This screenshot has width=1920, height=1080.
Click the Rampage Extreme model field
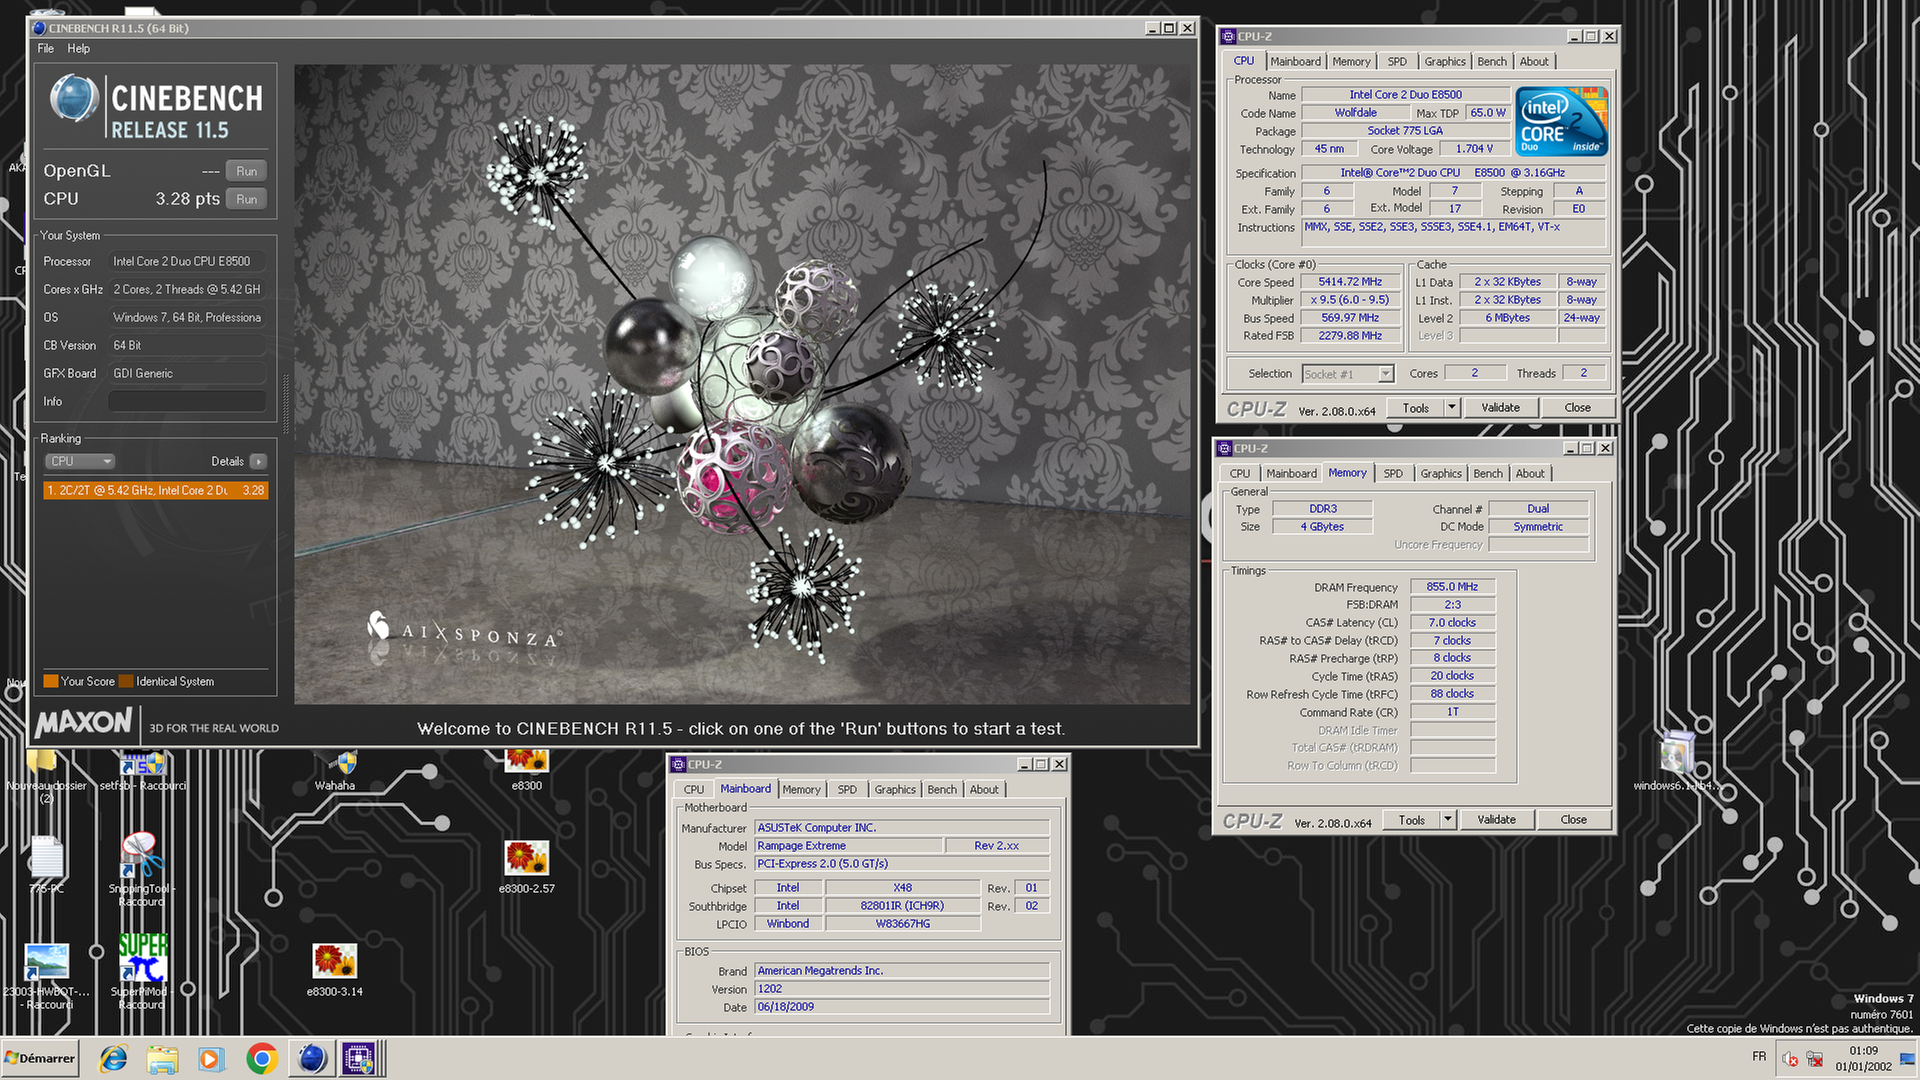(848, 846)
